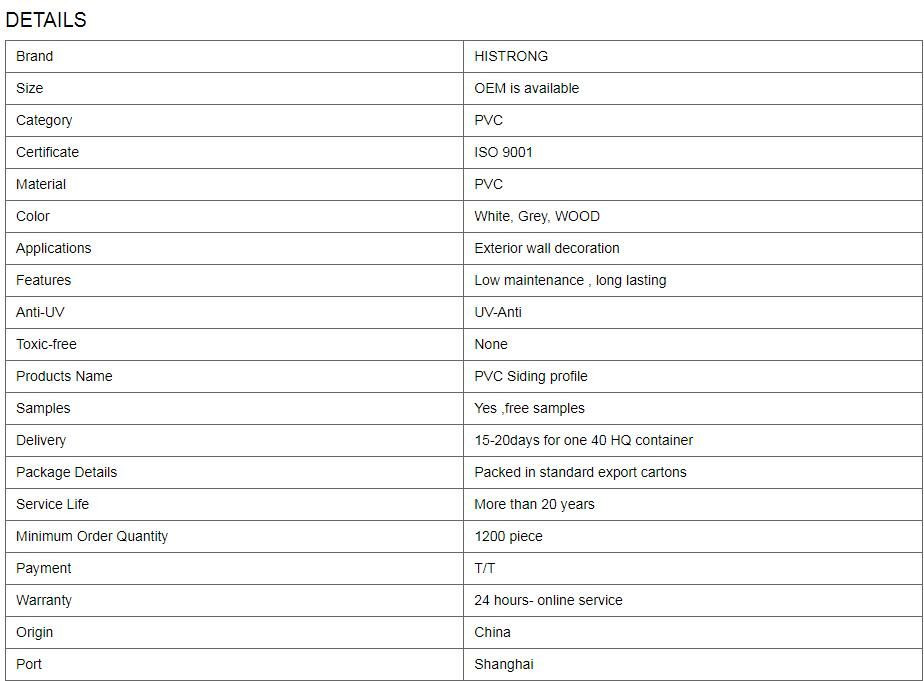Click the DETAILS heading
Screen dimensions: 924x681
click(x=46, y=20)
